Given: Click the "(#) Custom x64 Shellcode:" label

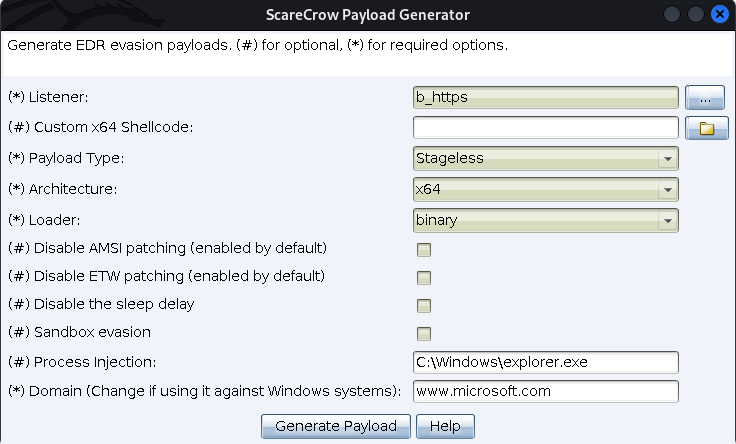Looking at the screenshot, I should [x=100, y=127].
